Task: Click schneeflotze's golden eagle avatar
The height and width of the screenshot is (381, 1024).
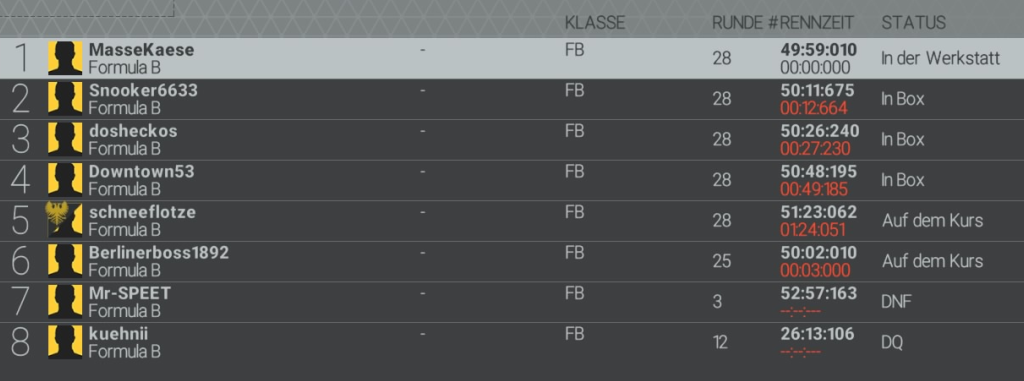Action: pyautogui.click(x=65, y=220)
